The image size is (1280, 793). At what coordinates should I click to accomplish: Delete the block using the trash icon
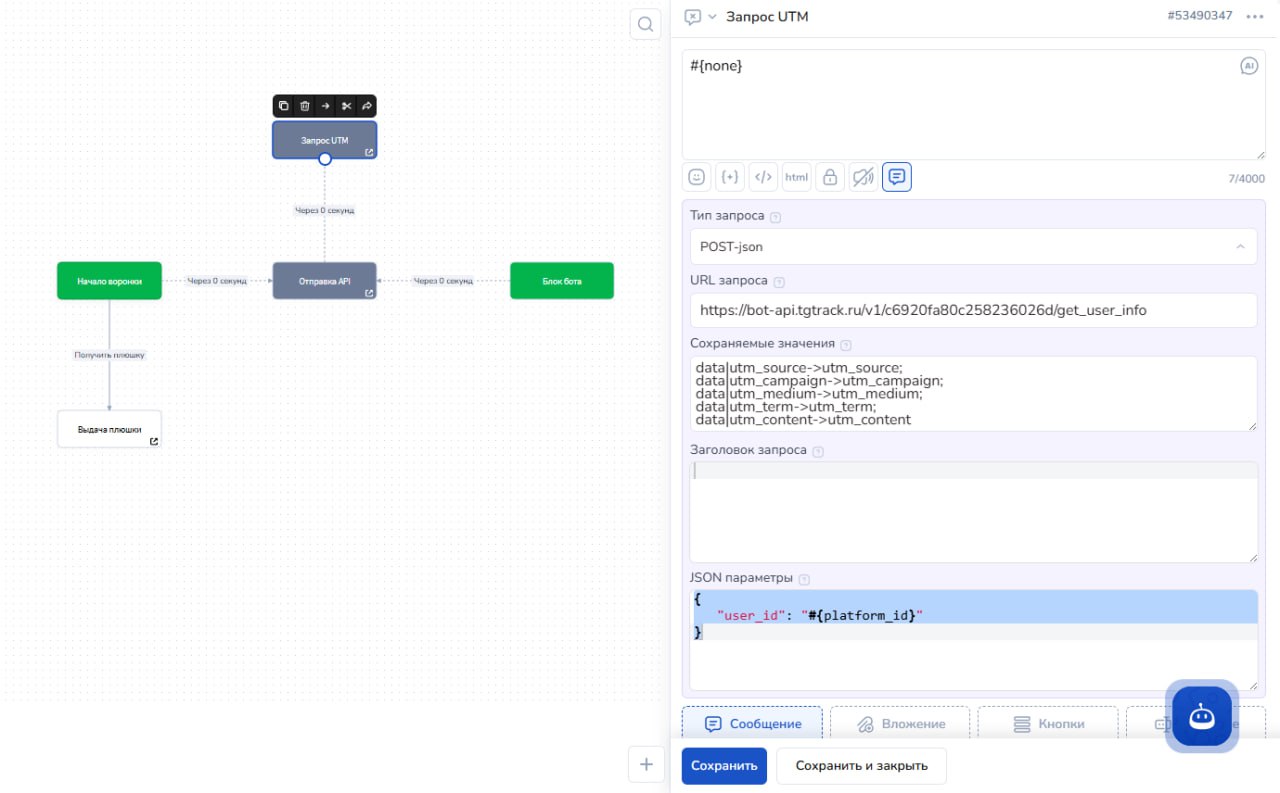click(x=305, y=106)
